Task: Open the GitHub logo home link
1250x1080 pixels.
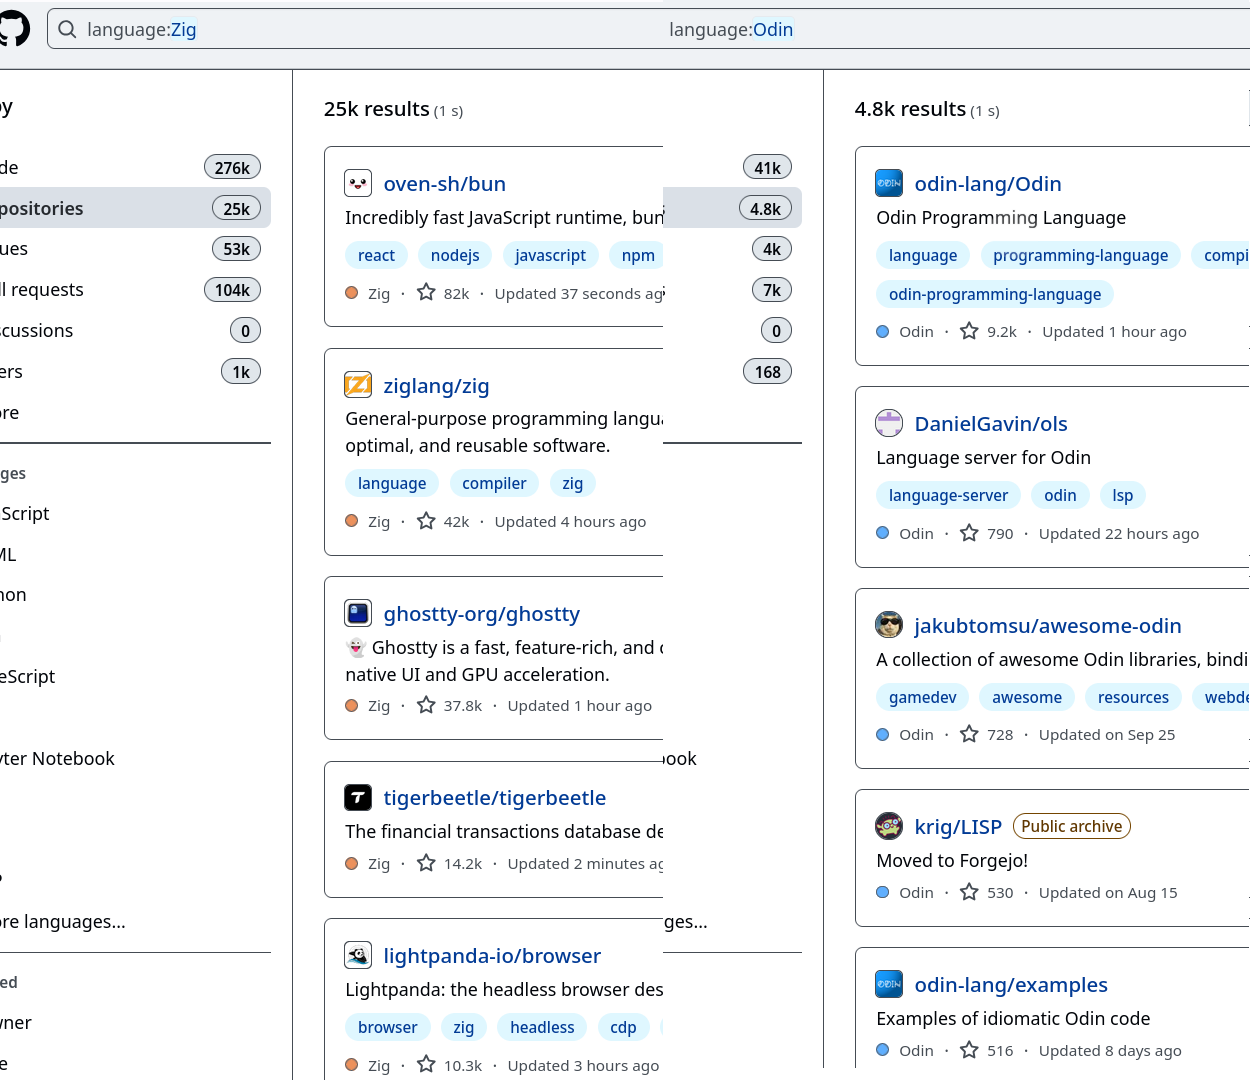Action: tap(12, 28)
